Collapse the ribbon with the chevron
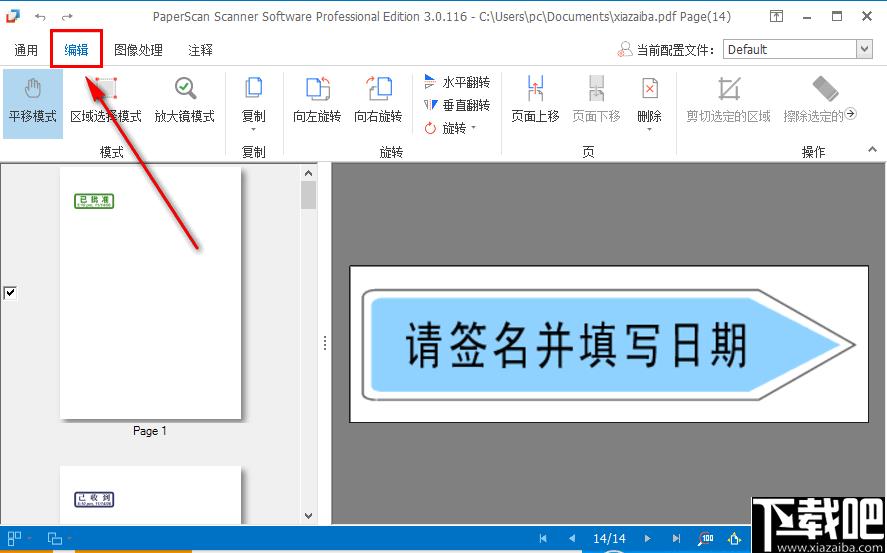The image size is (887, 553). [872, 150]
